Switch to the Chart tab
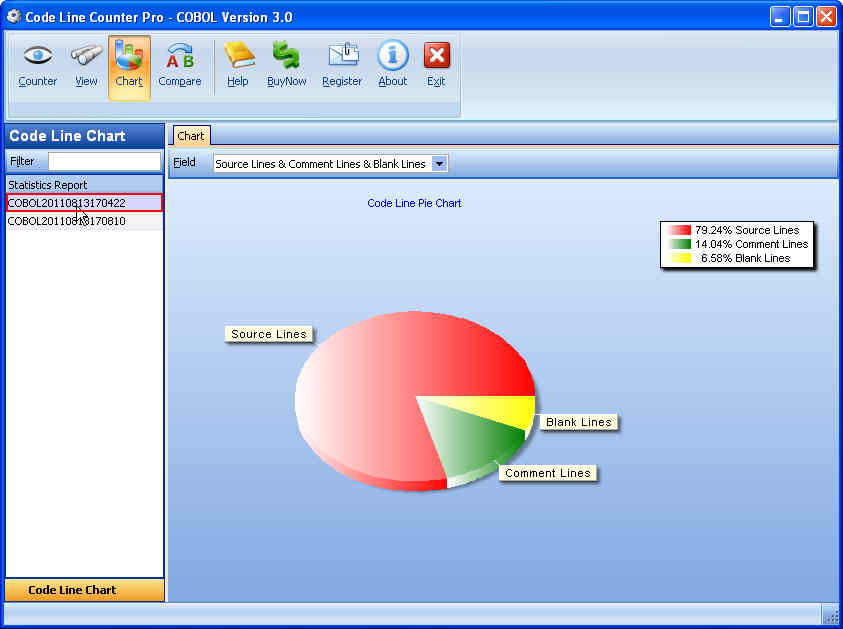 click(190, 136)
